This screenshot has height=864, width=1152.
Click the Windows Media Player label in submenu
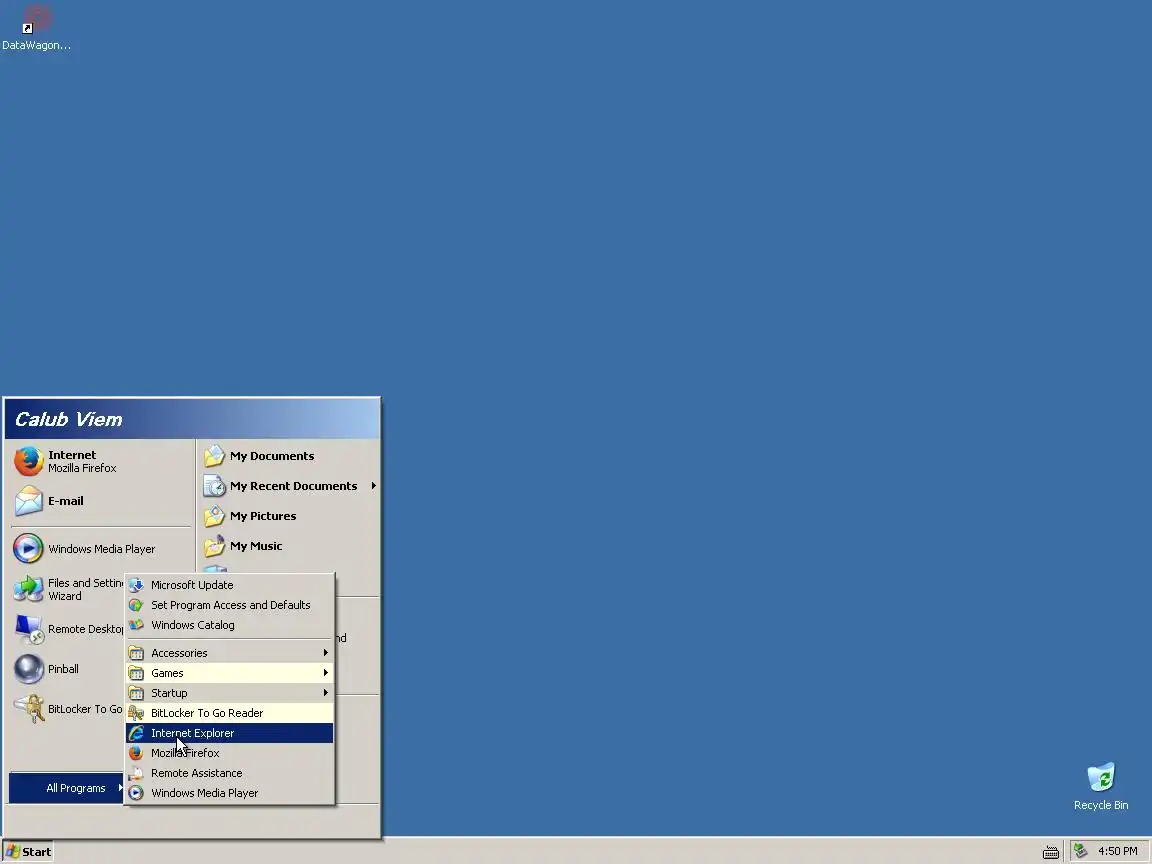tap(204, 793)
